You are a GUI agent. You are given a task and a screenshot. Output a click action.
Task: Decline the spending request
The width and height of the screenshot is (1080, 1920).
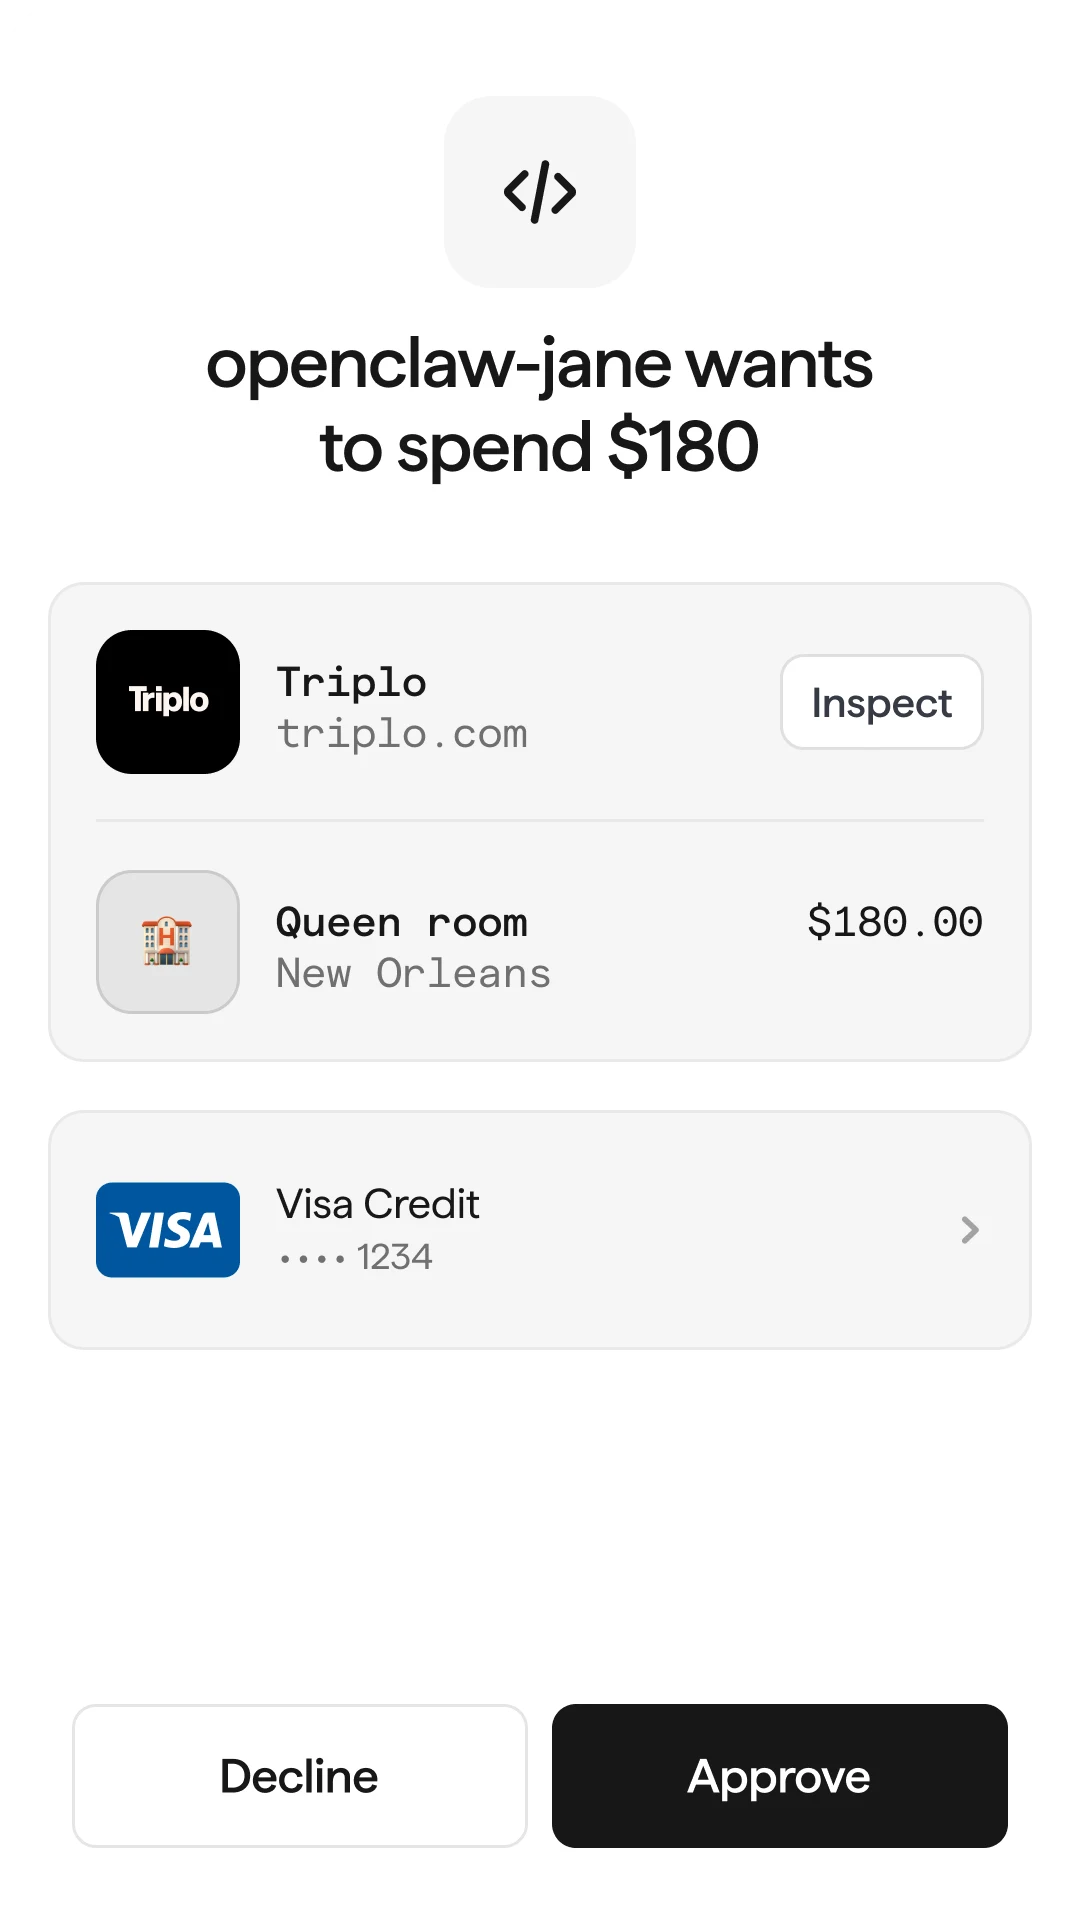300,1776
